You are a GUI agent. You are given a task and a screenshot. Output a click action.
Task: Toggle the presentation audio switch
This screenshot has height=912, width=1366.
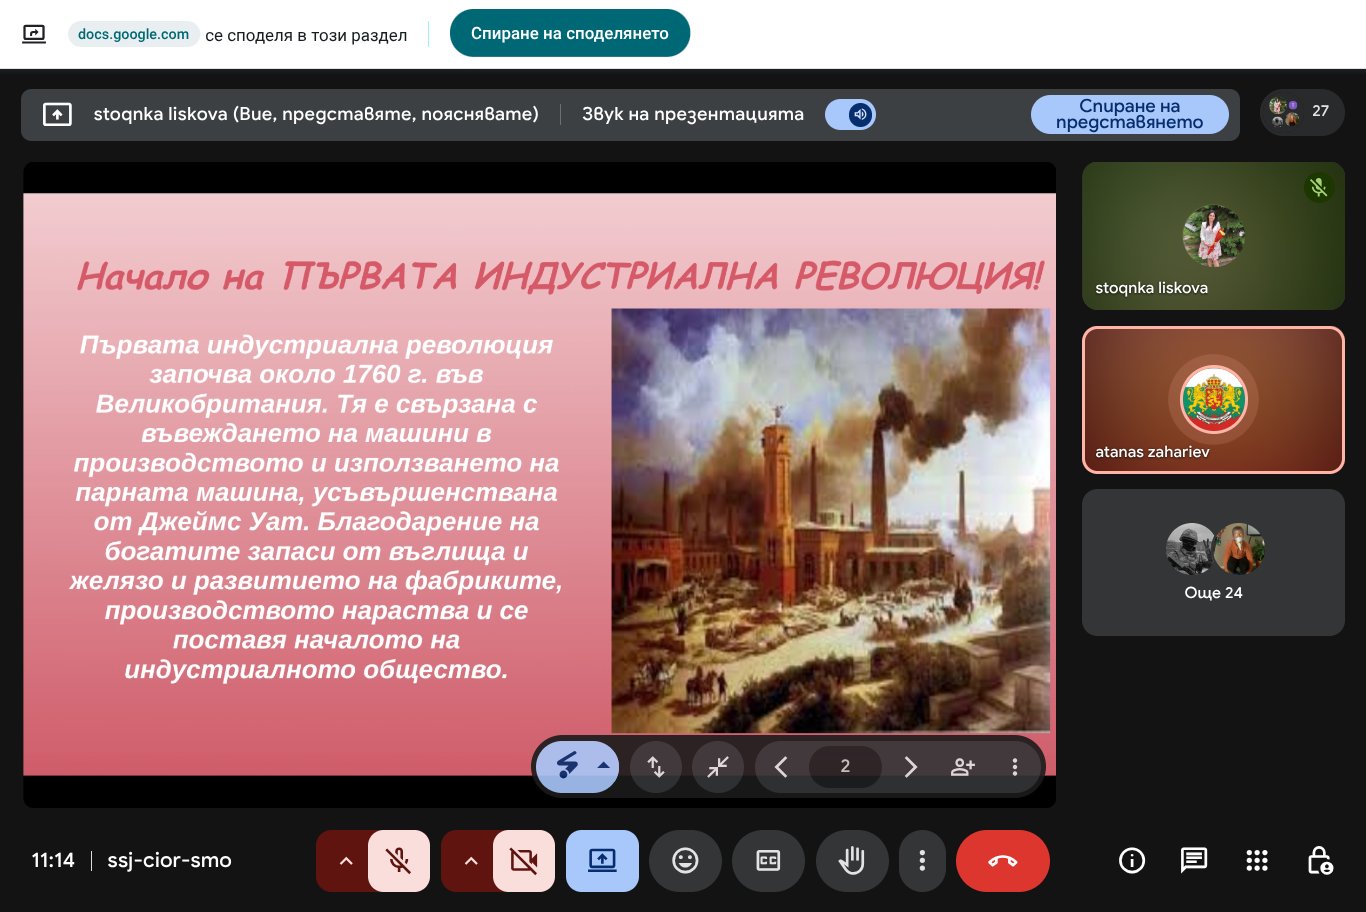[851, 114]
